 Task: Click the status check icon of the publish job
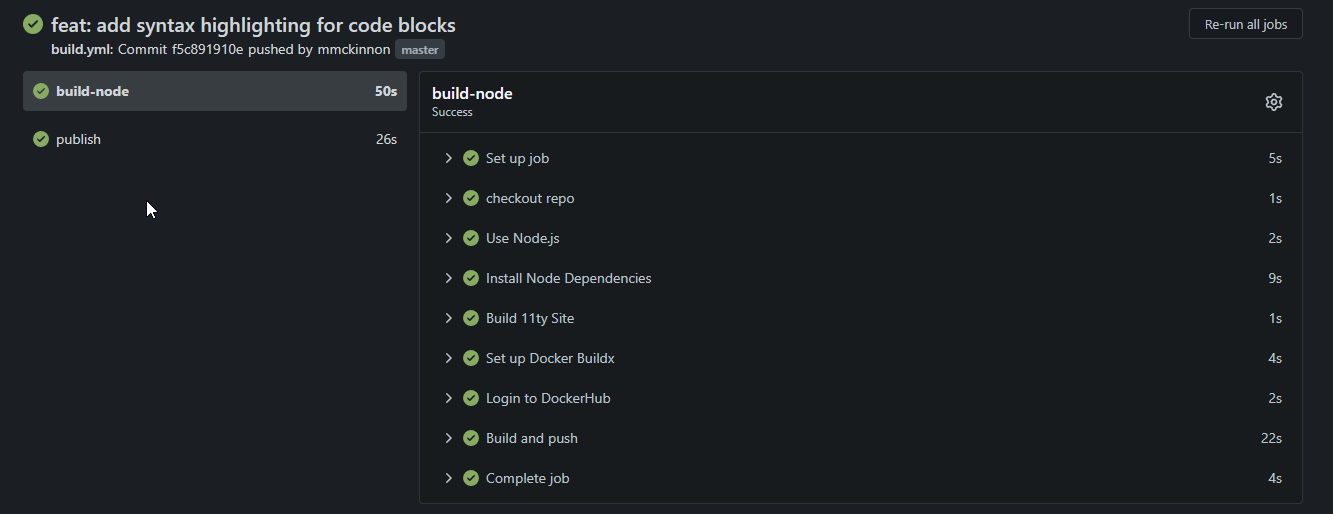(41, 139)
